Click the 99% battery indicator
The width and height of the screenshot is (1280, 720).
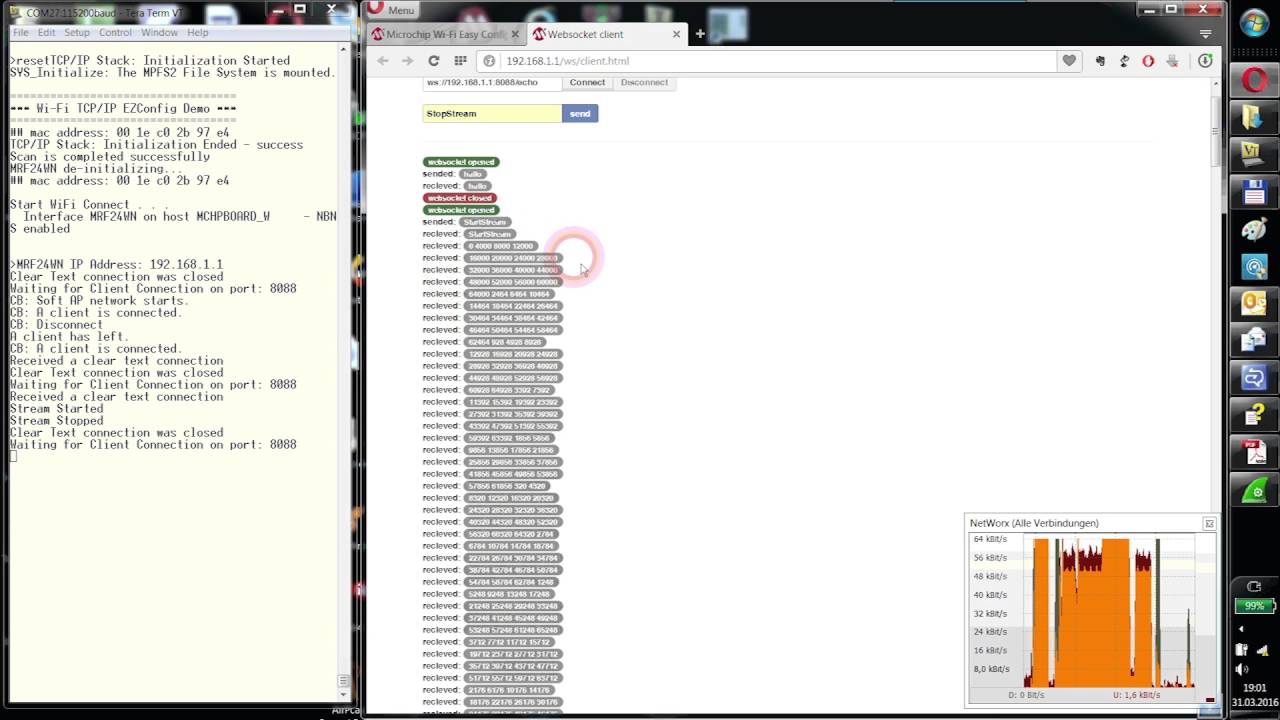point(1253,606)
